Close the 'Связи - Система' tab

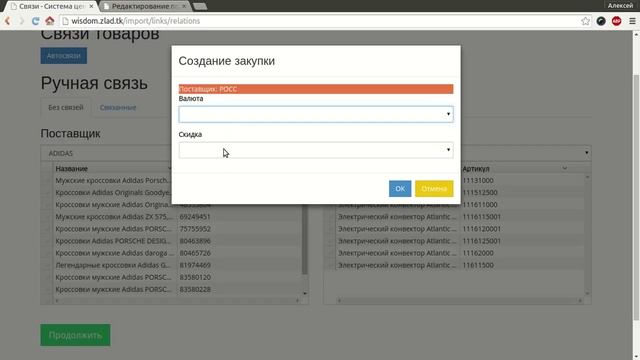click(91, 7)
